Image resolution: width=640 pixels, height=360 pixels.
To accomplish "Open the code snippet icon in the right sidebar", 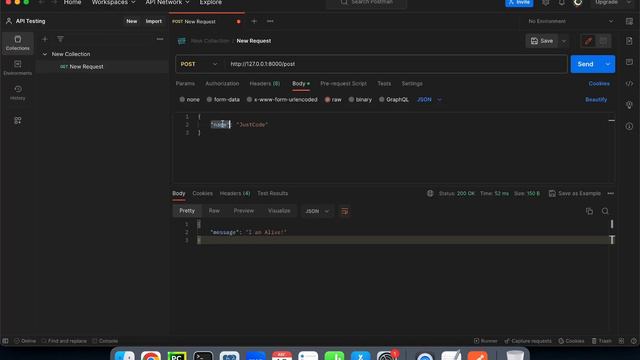I will (x=629, y=83).
